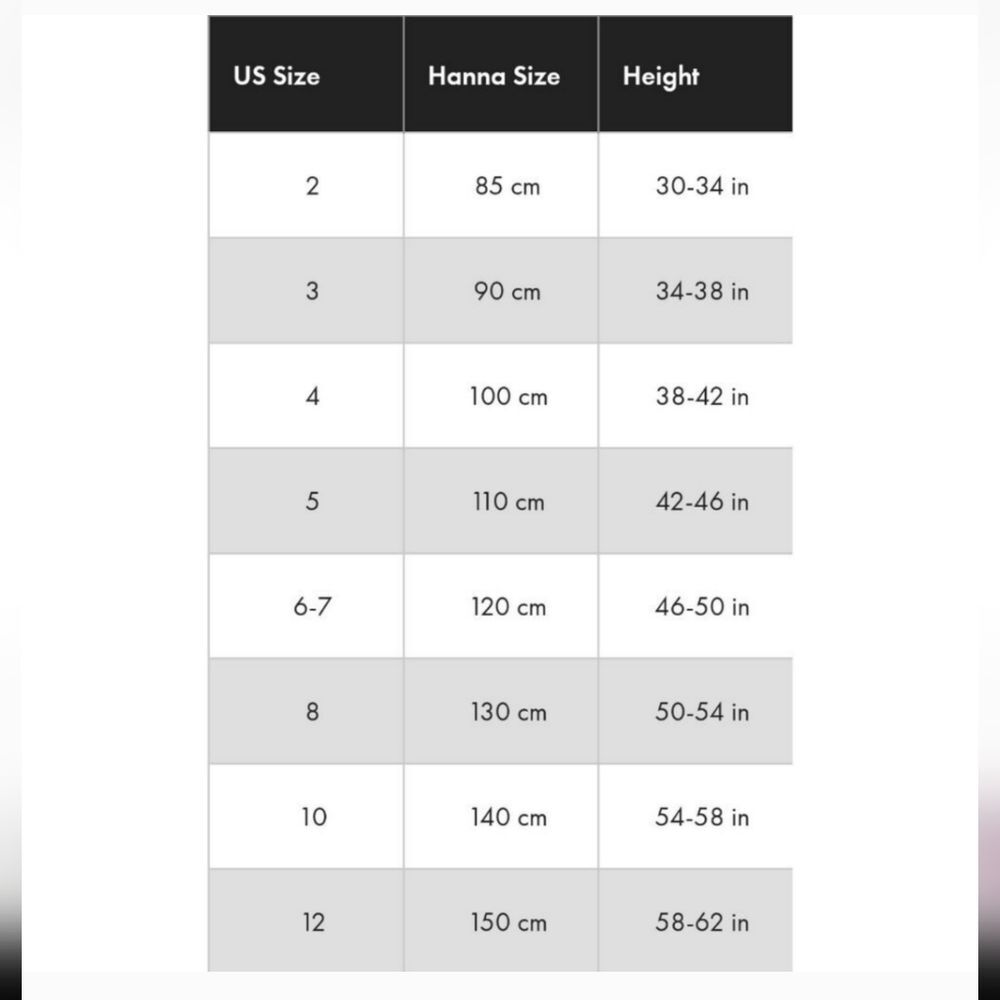The height and width of the screenshot is (1000, 1000).
Task: Select the 85 cm Hanna size cell
Action: coord(501,185)
